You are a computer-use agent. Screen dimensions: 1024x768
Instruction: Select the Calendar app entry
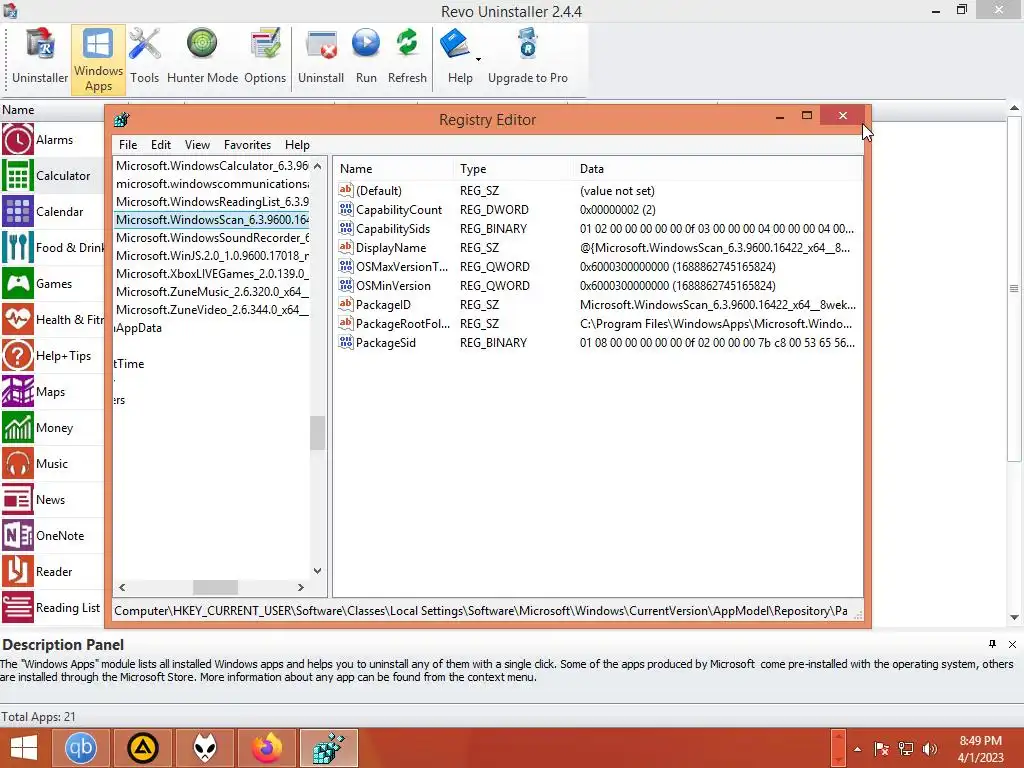52,212
